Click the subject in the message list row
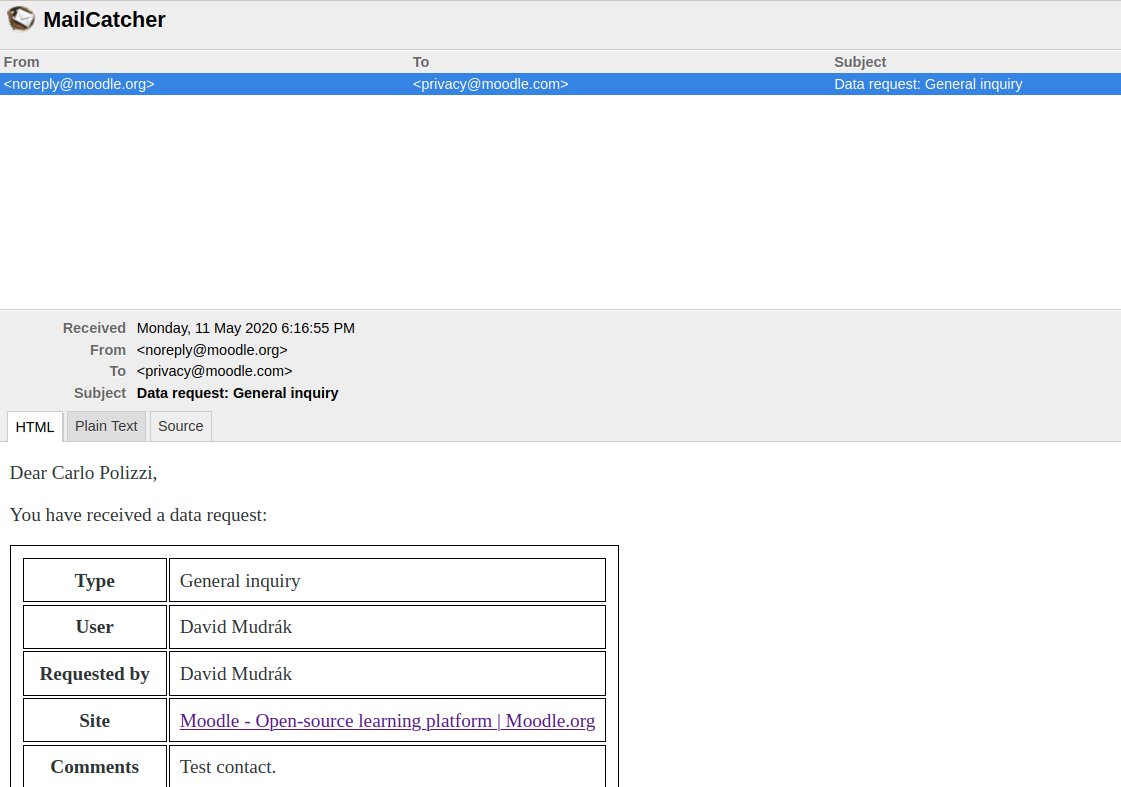Screen dimensions: 1121x787 point(928,84)
